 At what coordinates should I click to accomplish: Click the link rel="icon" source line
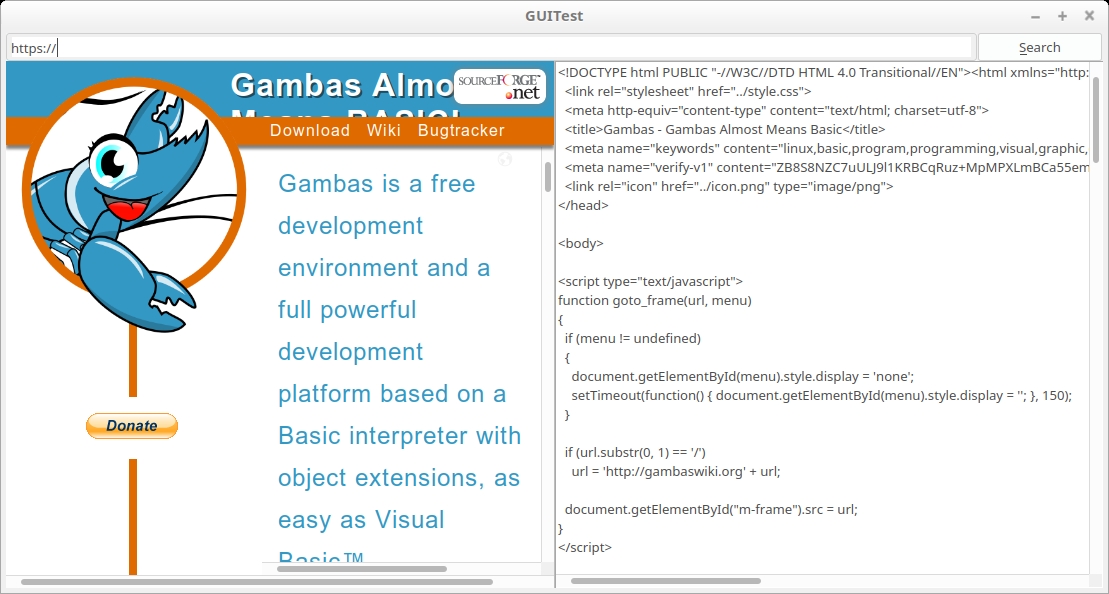pyautogui.click(x=729, y=187)
